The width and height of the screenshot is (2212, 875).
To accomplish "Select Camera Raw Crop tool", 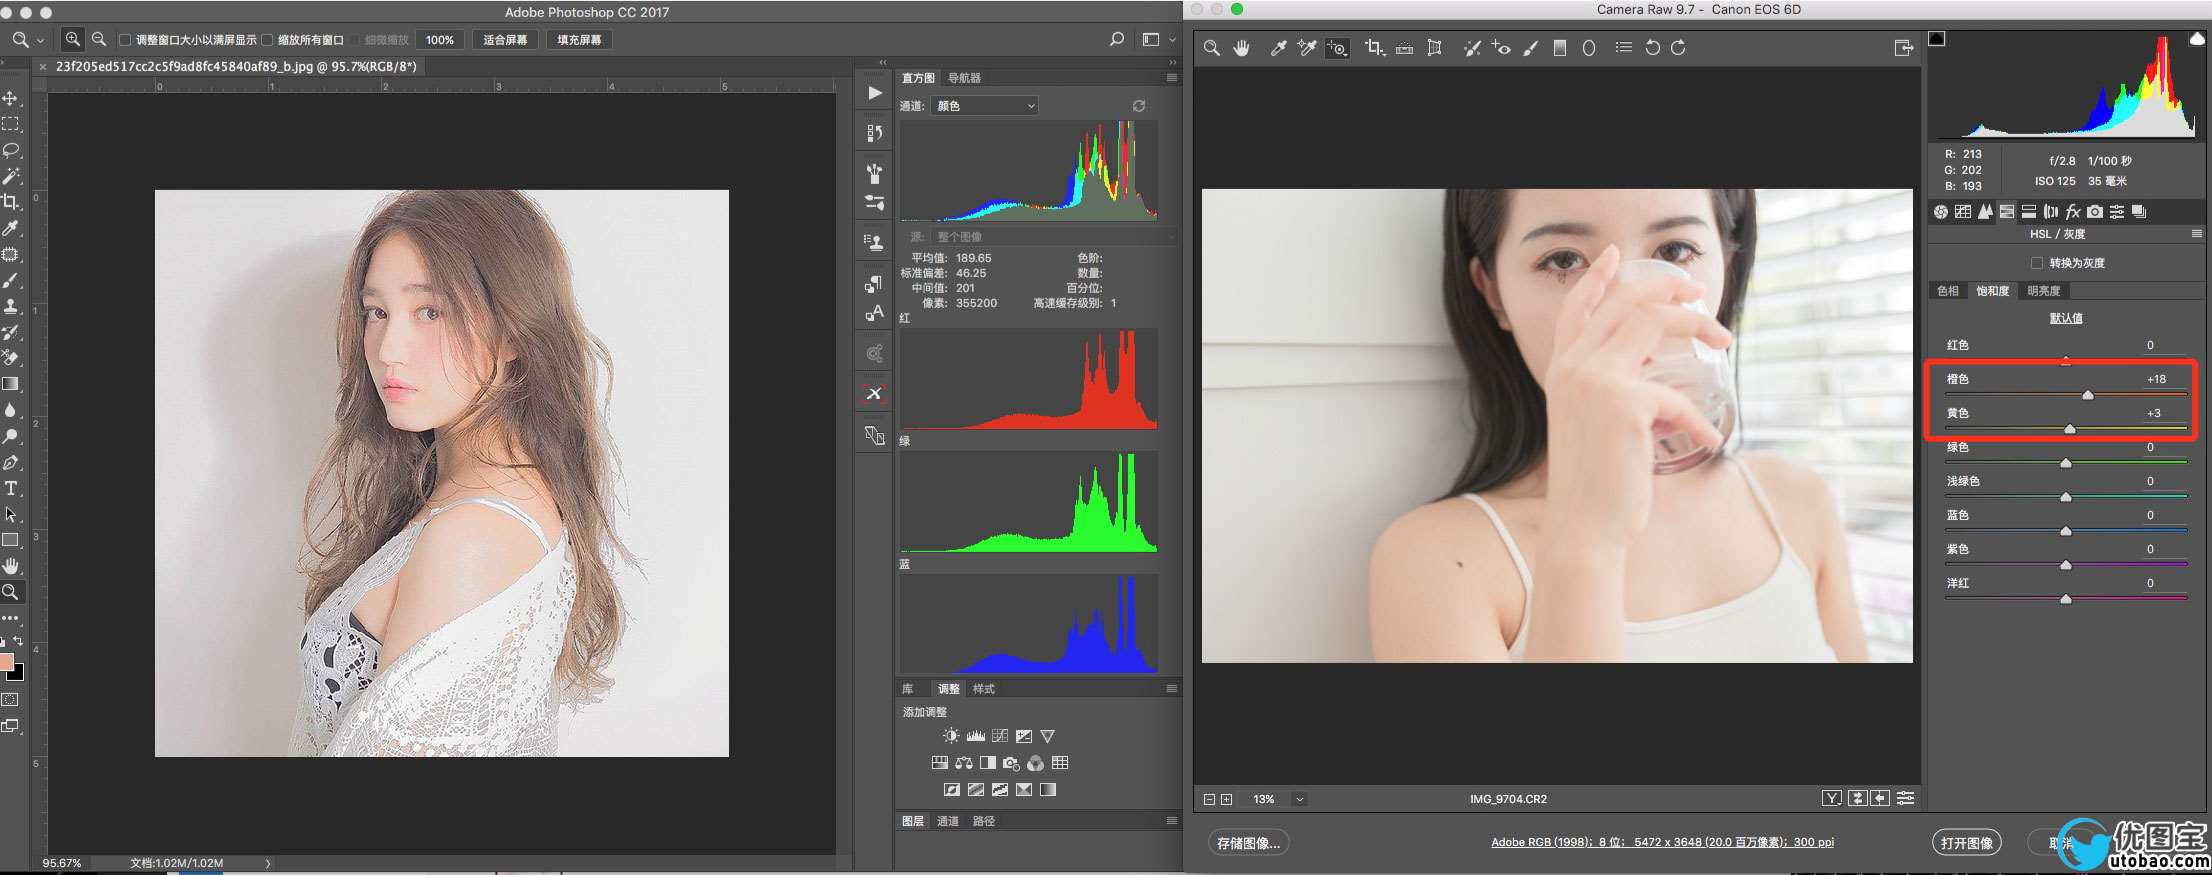I will coord(1374,48).
